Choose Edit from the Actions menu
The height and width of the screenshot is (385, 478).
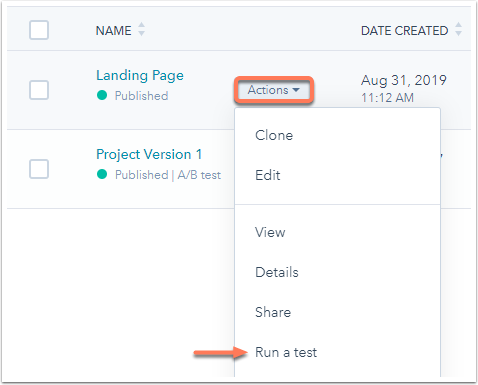(x=268, y=175)
